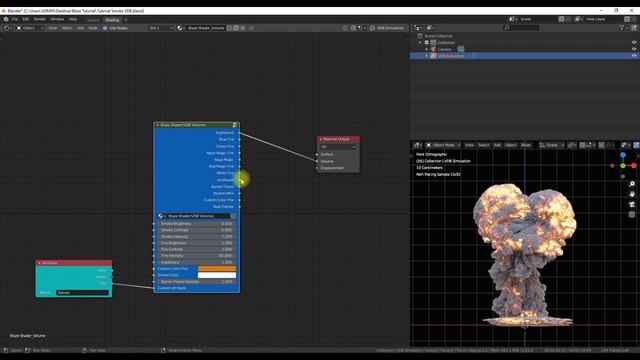Hide VDB Simulation with eye icon
Screen dimensions: 640x360
pos(634,56)
